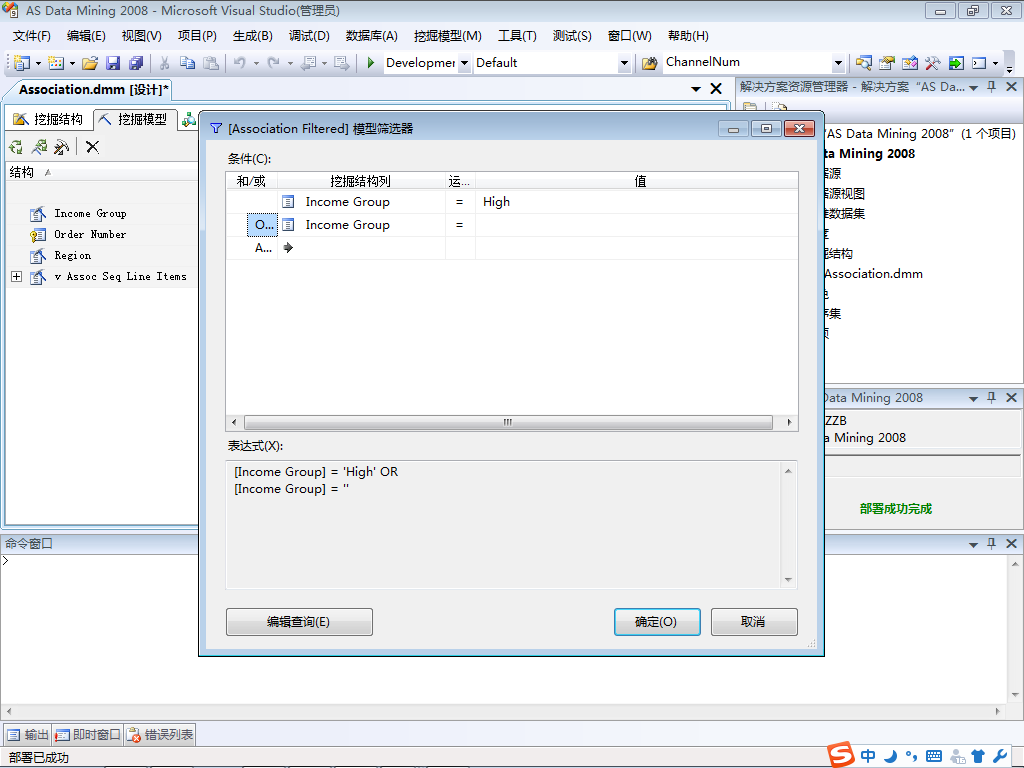Click the conditions grid scroll right arrow

[x=789, y=423]
